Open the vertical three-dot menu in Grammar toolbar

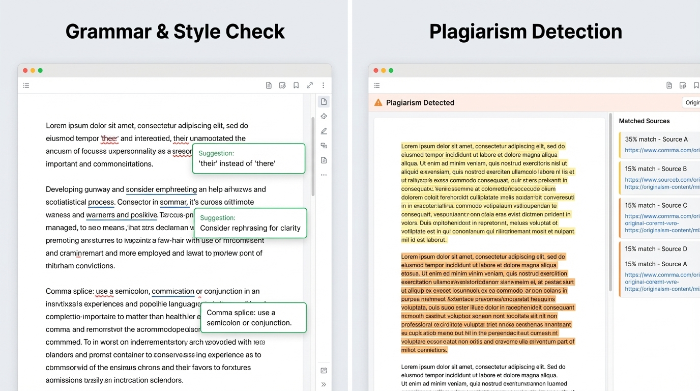click(x=323, y=85)
